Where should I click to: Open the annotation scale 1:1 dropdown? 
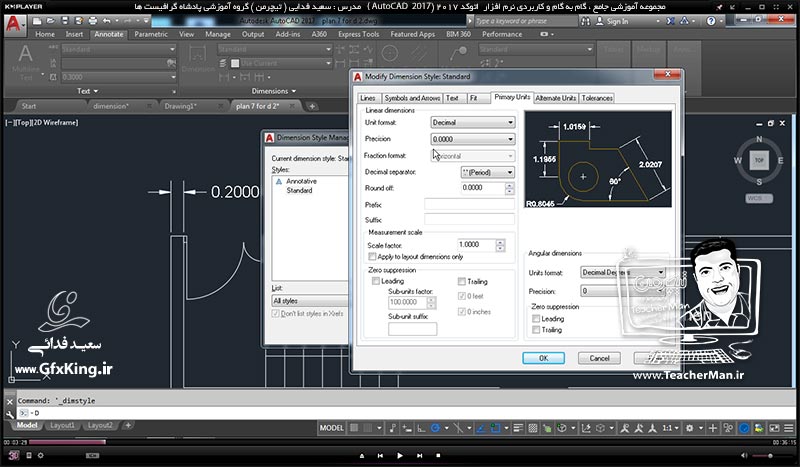click(670, 428)
